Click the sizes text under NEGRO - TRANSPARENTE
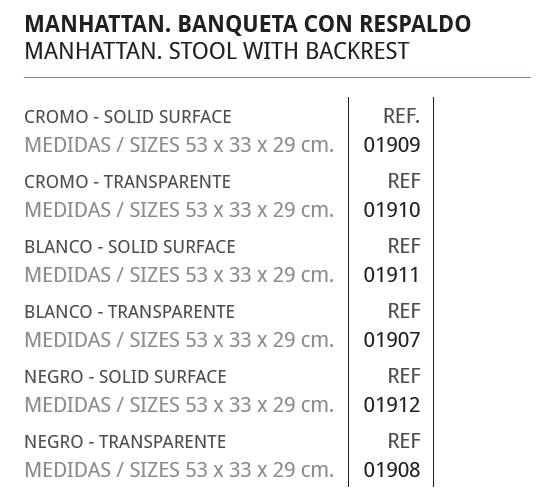Viewport: 550px width, 502px height. coord(179,470)
